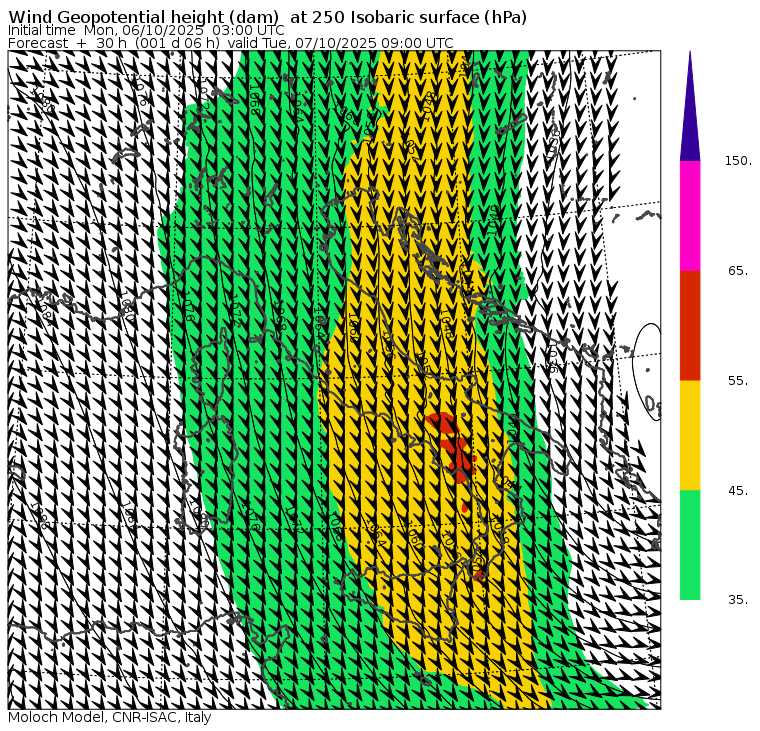Select the "65." legend value label
This screenshot has width=760, height=731.
click(738, 271)
